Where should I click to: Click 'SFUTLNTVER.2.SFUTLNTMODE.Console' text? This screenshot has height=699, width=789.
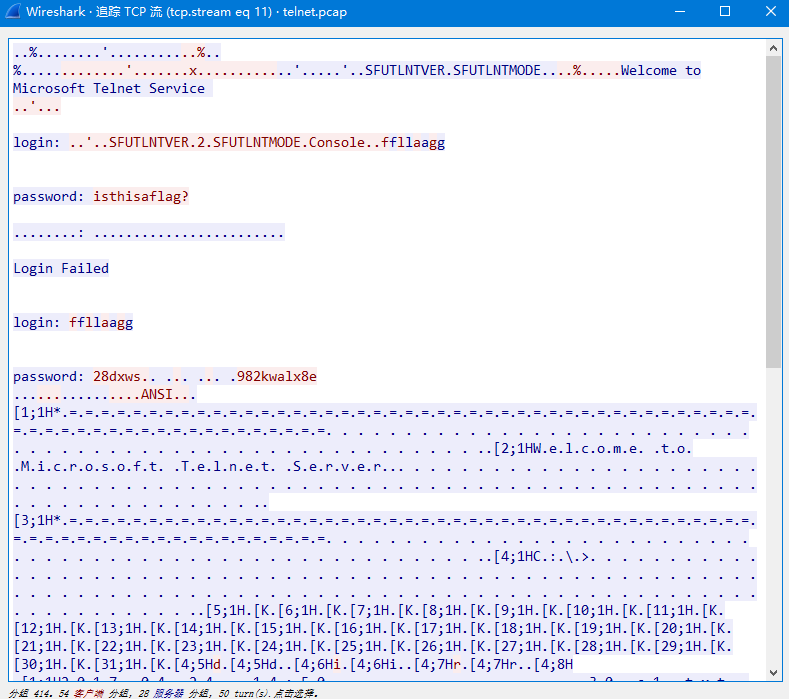pos(236,142)
